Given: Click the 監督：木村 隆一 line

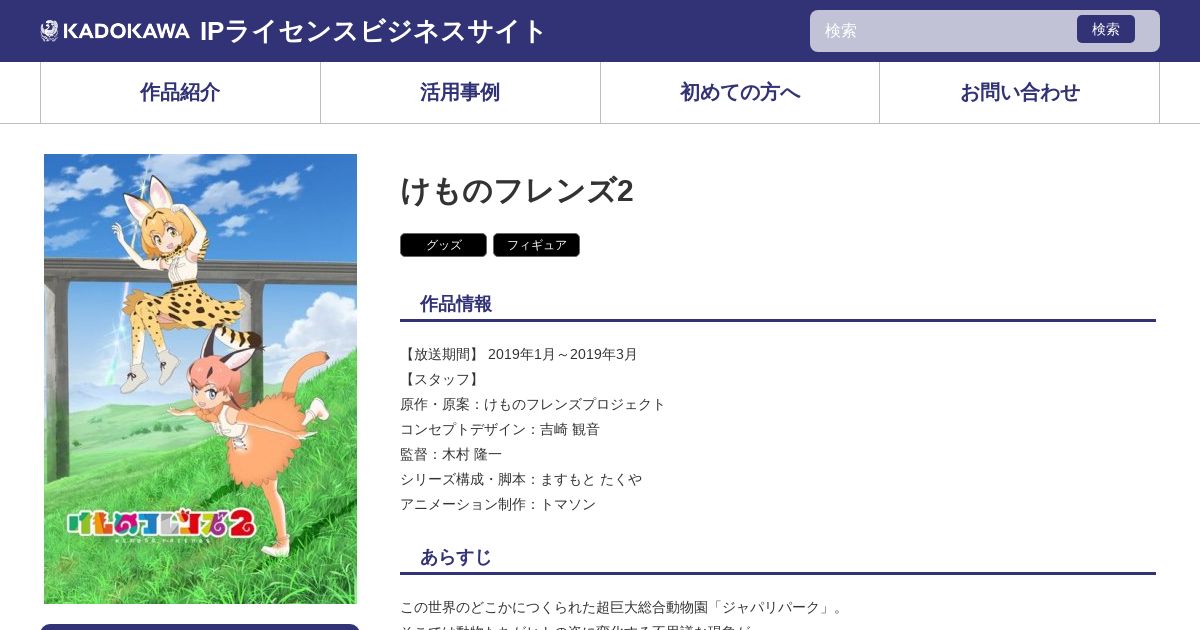Looking at the screenshot, I should (x=451, y=454).
